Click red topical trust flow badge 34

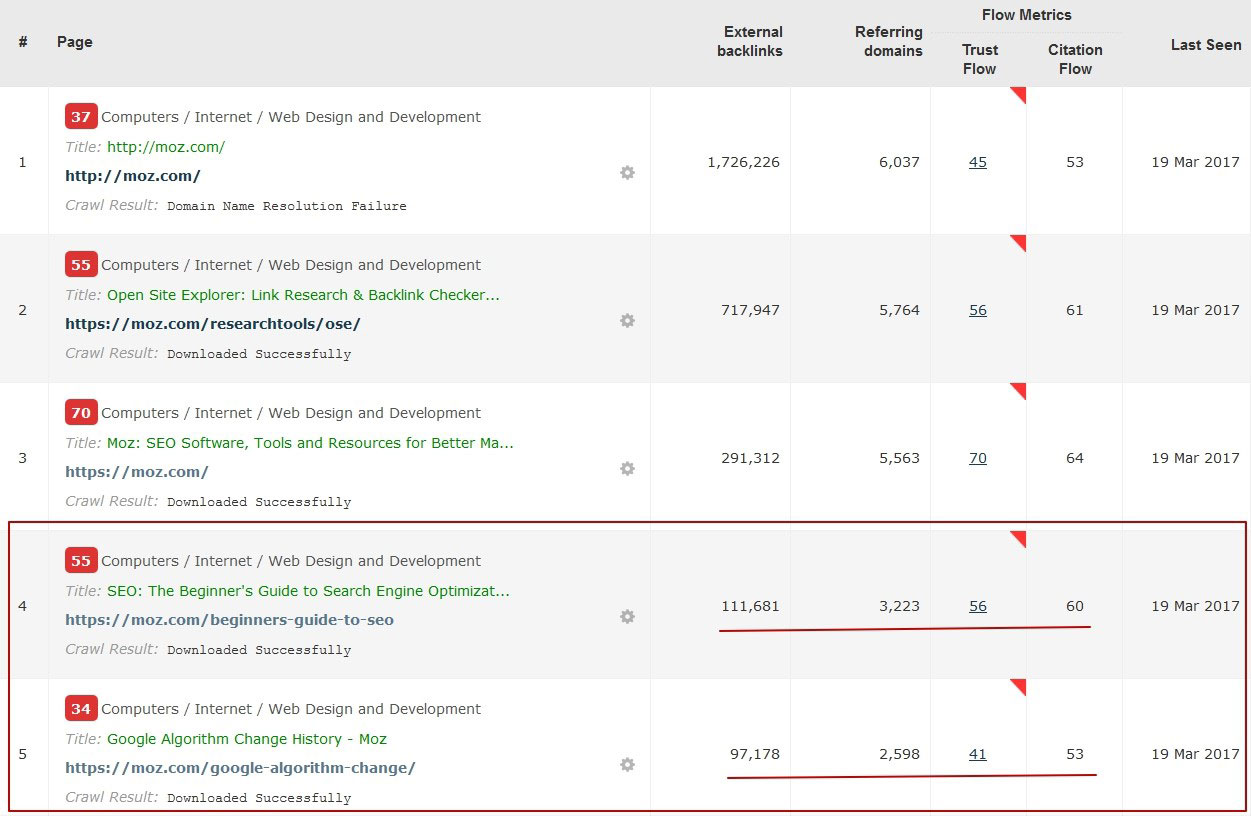pyautogui.click(x=81, y=709)
